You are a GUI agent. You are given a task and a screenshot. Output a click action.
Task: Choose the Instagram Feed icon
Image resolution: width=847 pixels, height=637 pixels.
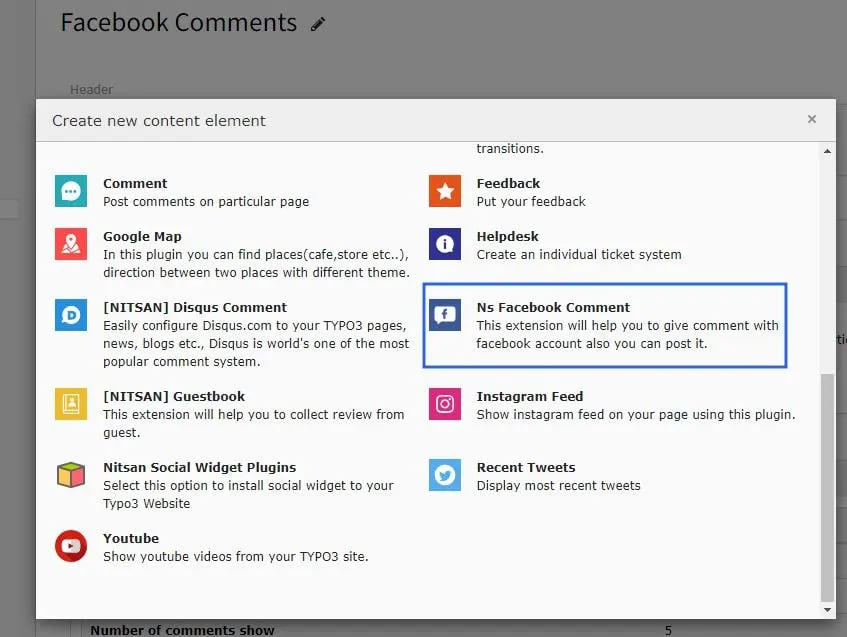point(445,404)
